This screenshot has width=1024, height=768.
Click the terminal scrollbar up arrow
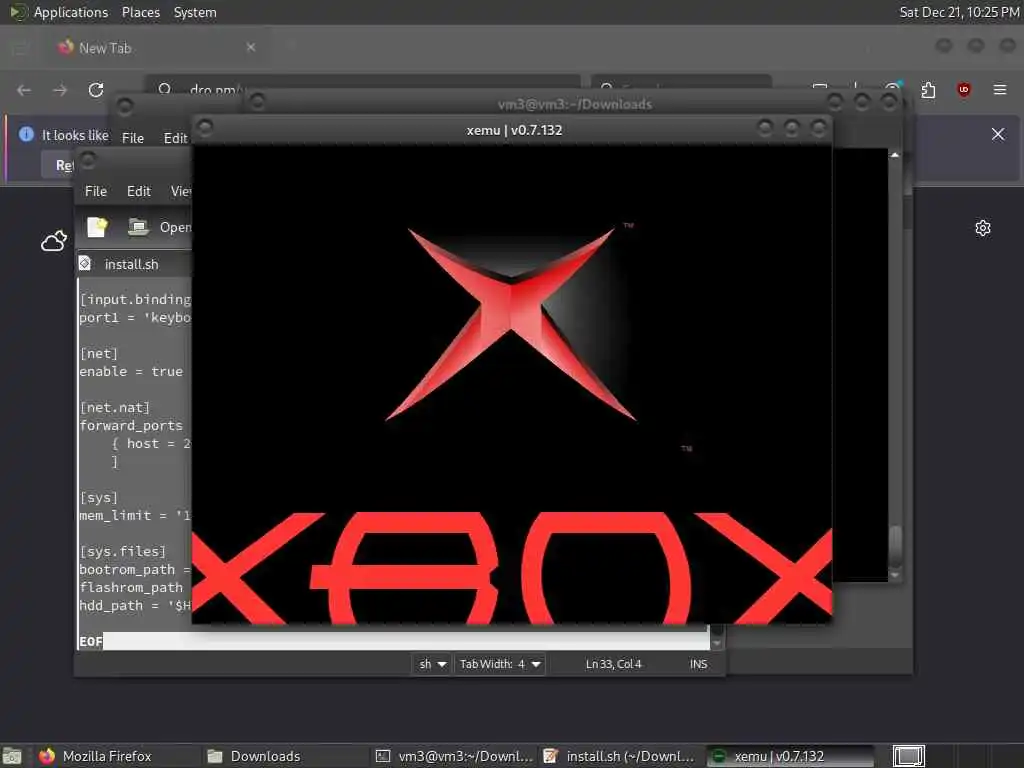895,155
